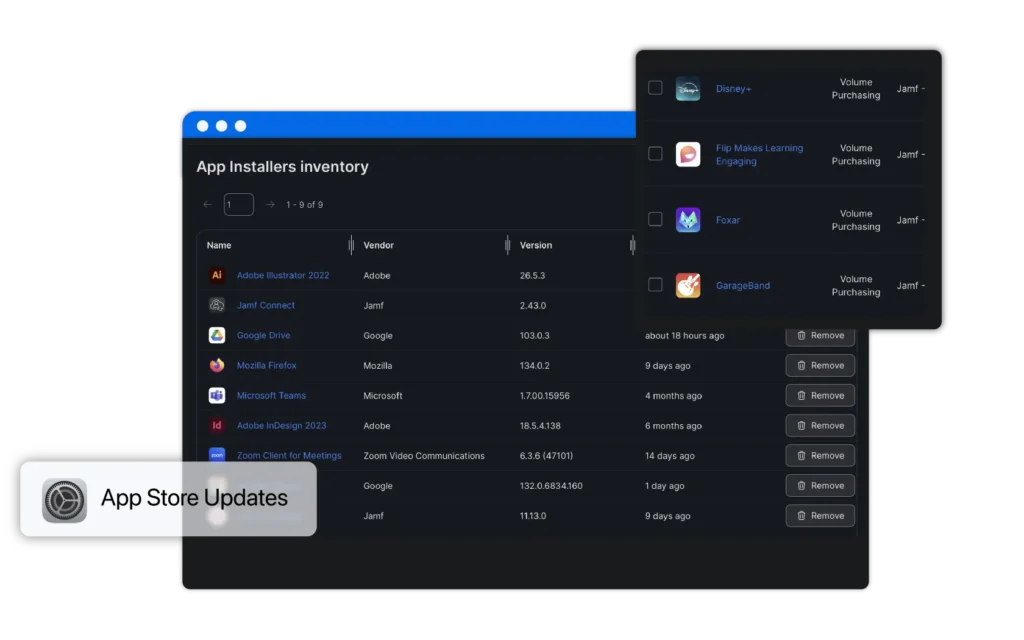Remove Adobe InDesign 2023 from inventory

[x=820, y=426]
